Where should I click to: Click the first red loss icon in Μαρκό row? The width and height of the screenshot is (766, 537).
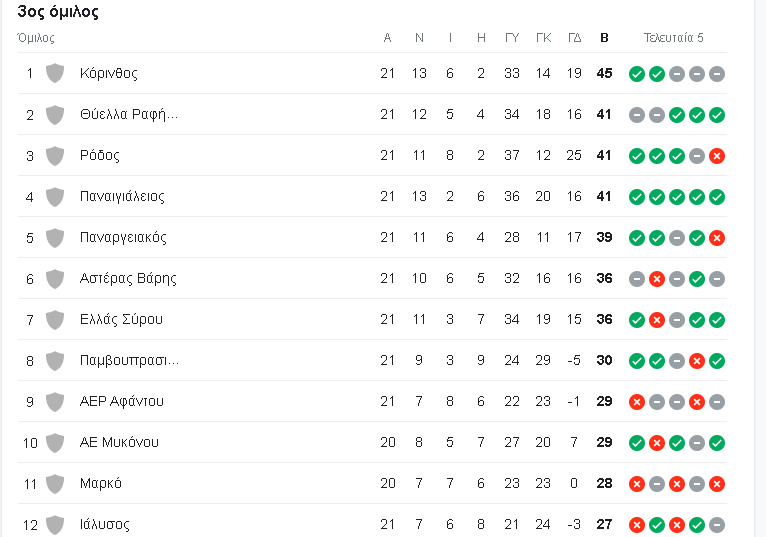point(637,484)
